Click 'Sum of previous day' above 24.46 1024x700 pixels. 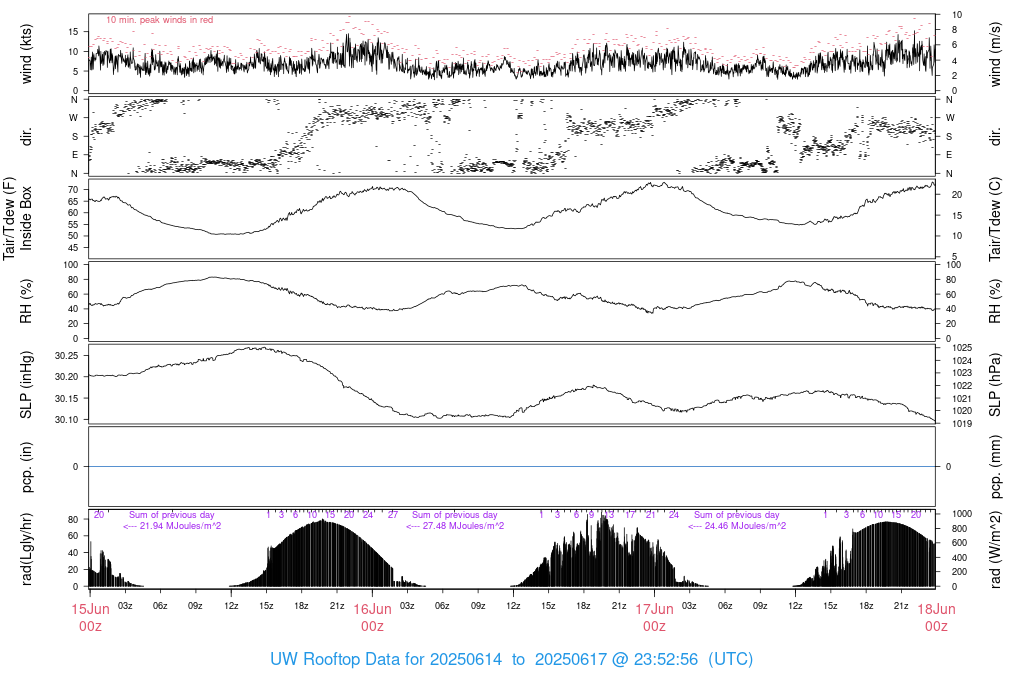click(737, 515)
